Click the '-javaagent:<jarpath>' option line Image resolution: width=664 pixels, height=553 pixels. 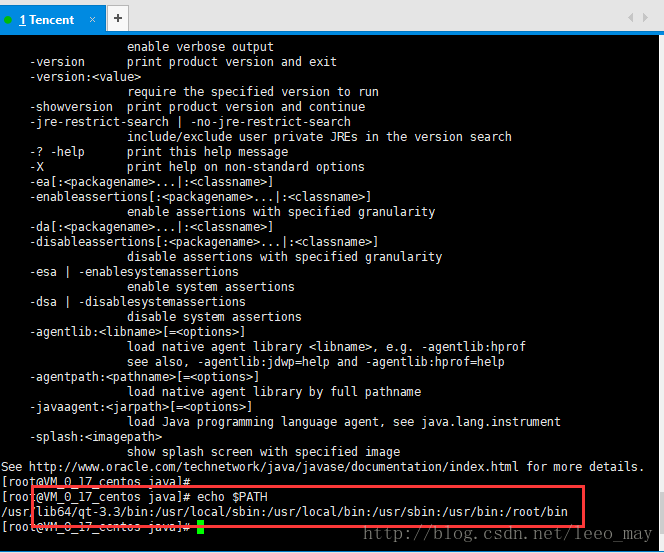141,407
